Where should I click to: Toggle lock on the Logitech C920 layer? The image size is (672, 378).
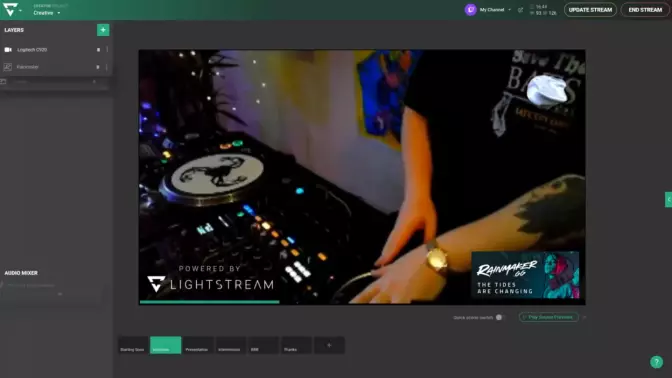(98, 50)
